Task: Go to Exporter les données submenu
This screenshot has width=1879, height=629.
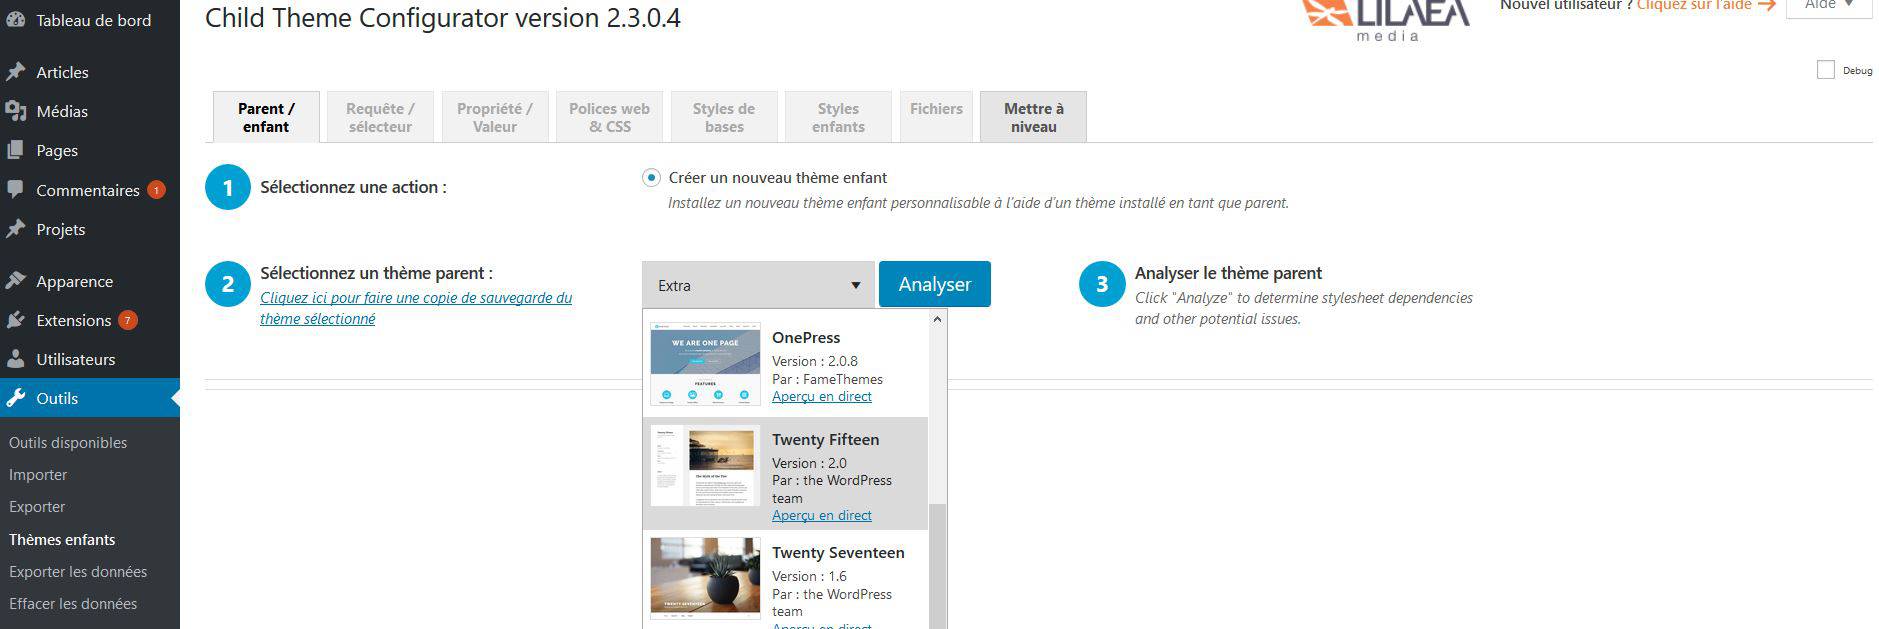Action: click(78, 572)
